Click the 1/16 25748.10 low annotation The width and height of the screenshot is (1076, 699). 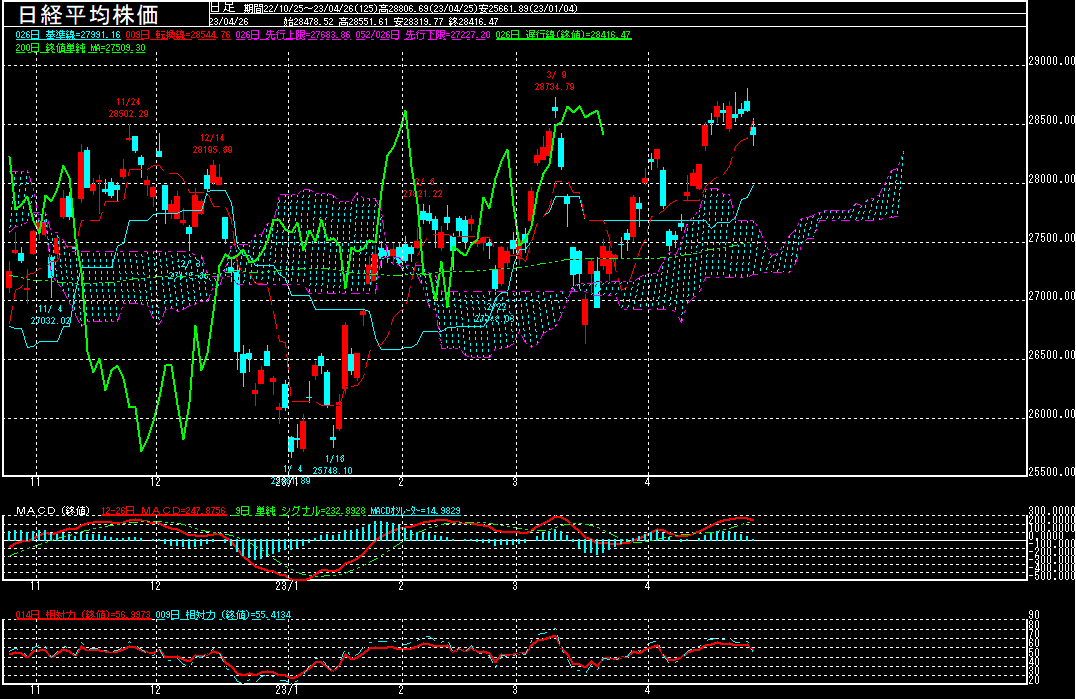point(333,464)
